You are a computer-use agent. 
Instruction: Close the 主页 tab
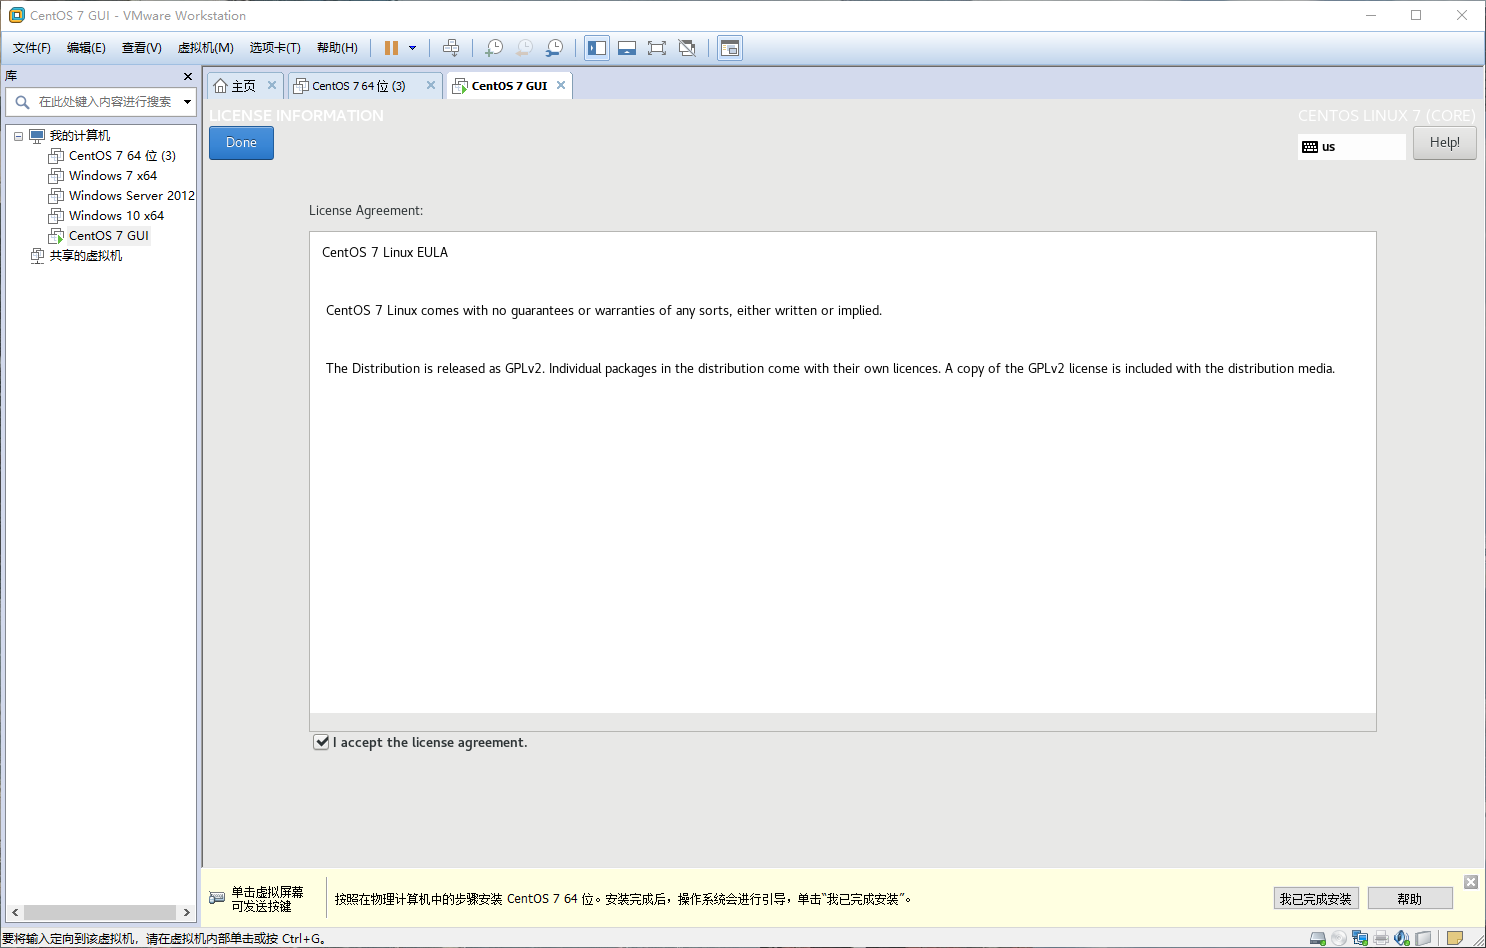coord(272,85)
